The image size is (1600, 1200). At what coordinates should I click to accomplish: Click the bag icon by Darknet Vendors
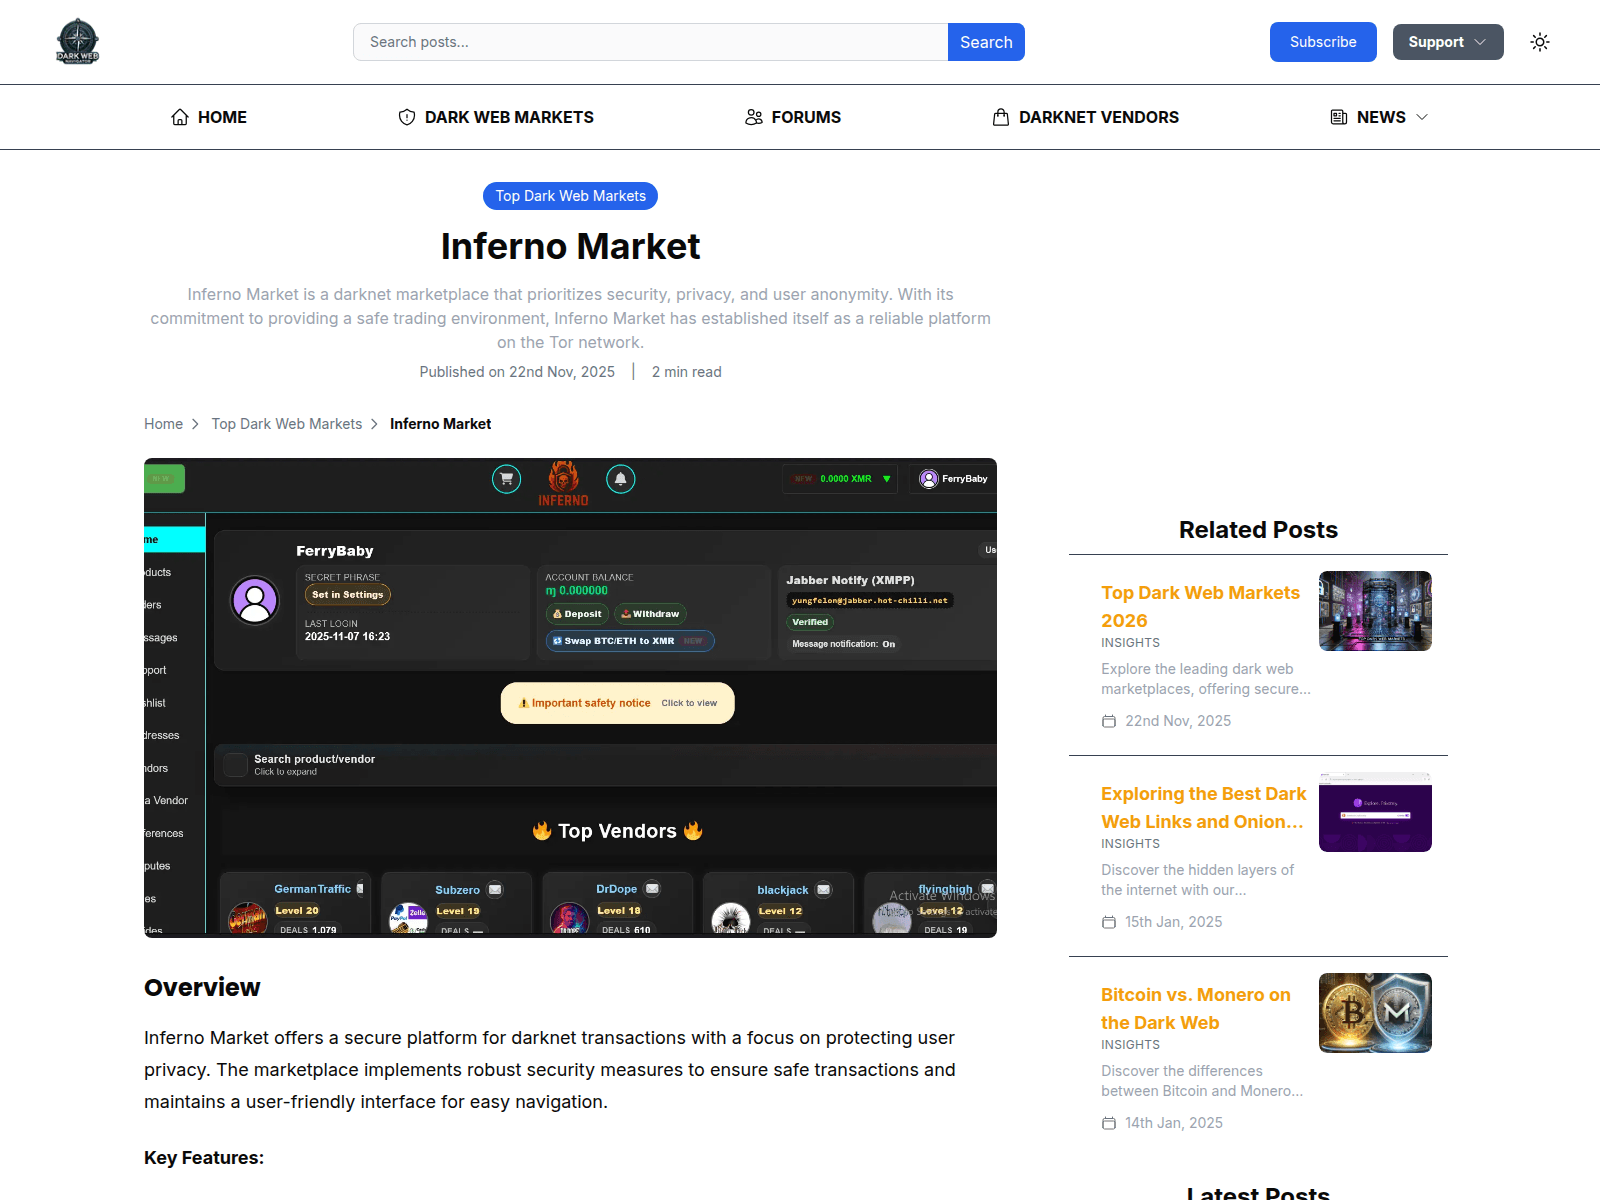[1001, 117]
